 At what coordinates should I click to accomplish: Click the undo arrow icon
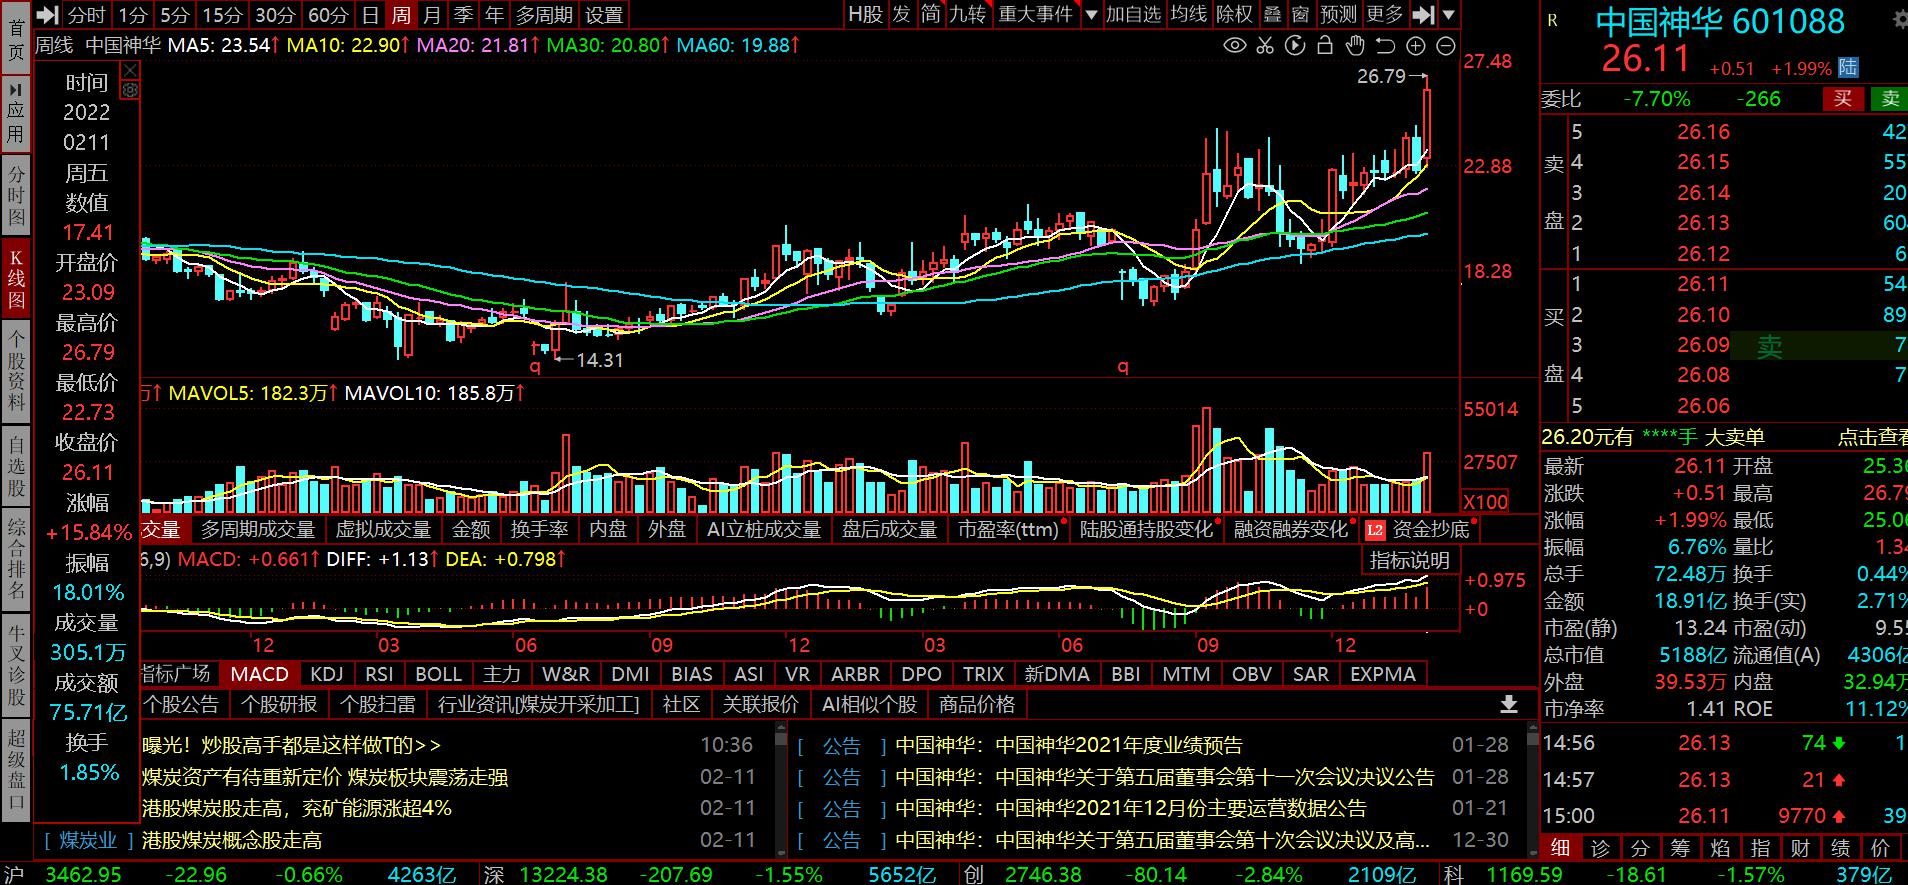pyautogui.click(x=1385, y=45)
